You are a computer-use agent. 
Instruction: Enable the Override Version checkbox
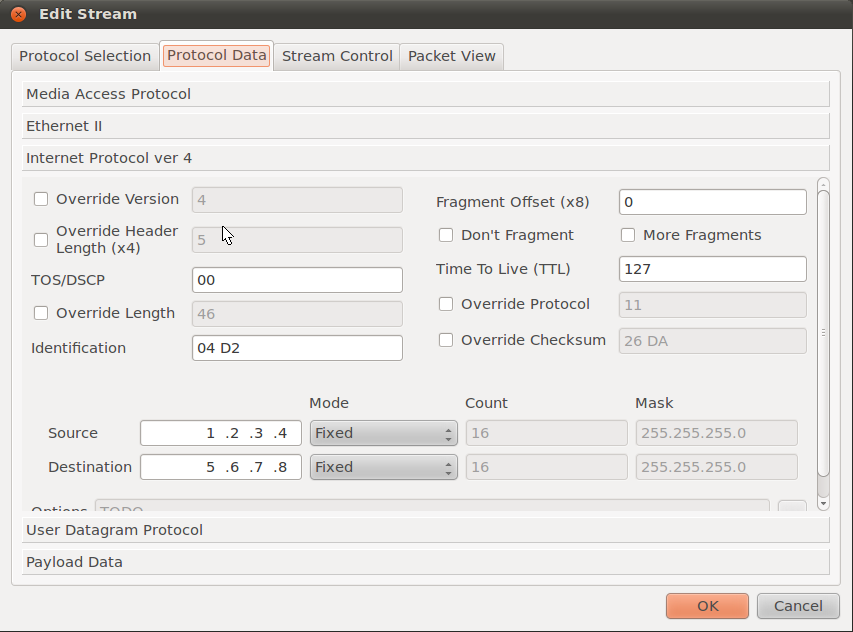[x=41, y=199]
